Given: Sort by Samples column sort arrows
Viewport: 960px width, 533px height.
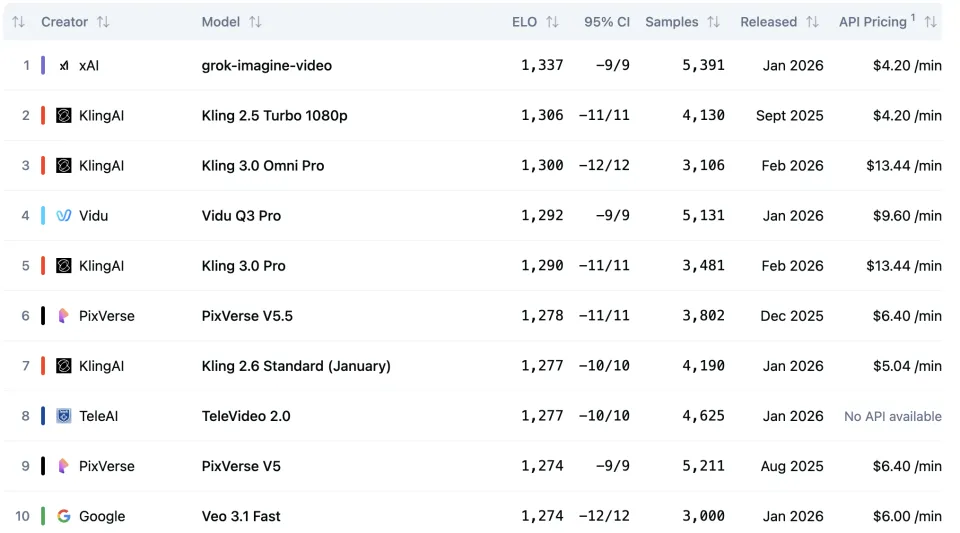Looking at the screenshot, I should tap(713, 22).
